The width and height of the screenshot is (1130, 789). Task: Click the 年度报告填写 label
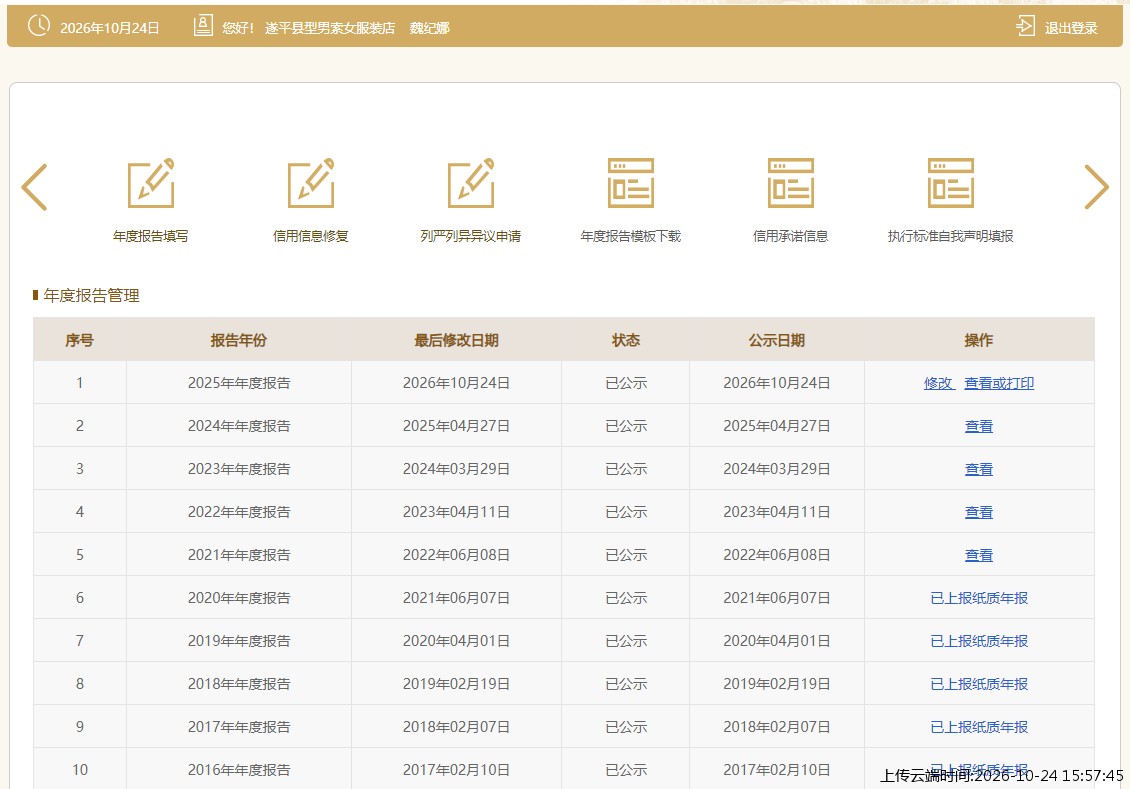[x=151, y=236]
